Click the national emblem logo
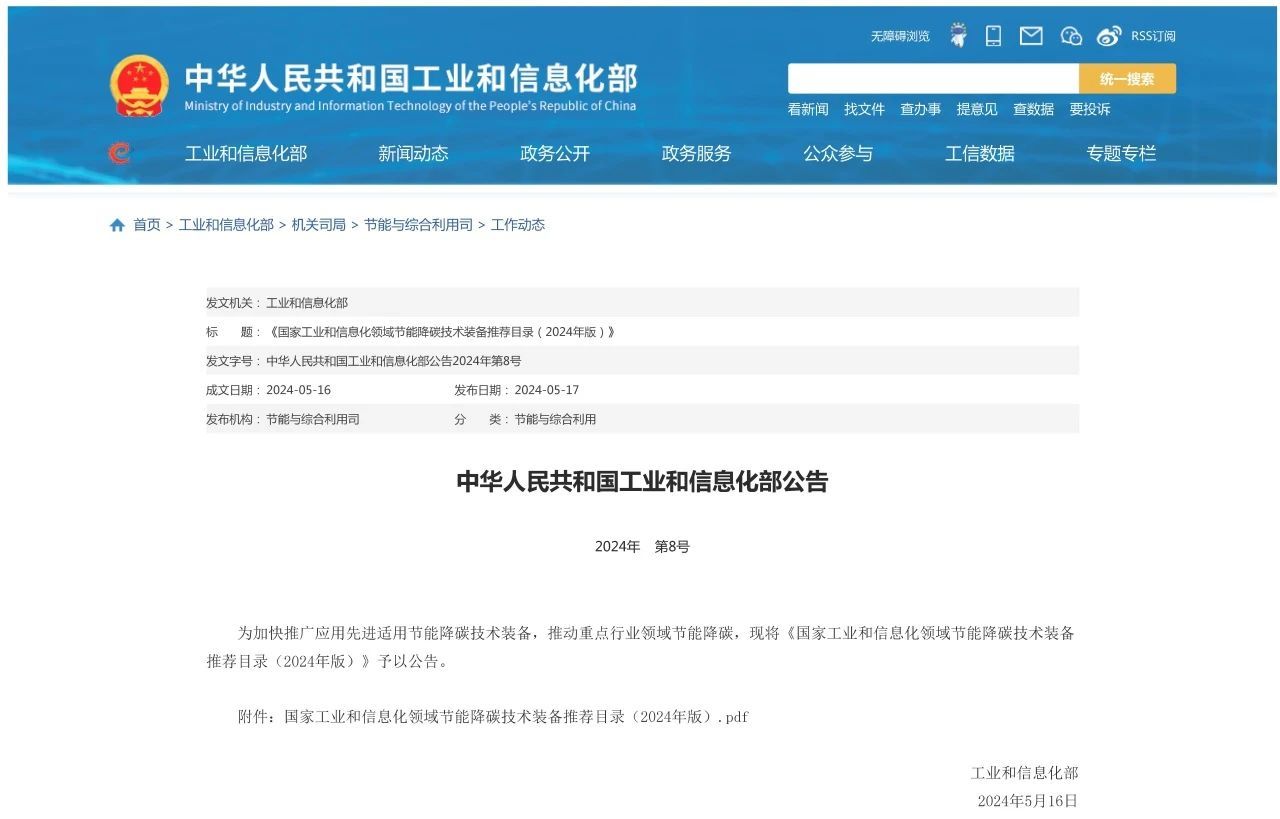 tap(139, 85)
